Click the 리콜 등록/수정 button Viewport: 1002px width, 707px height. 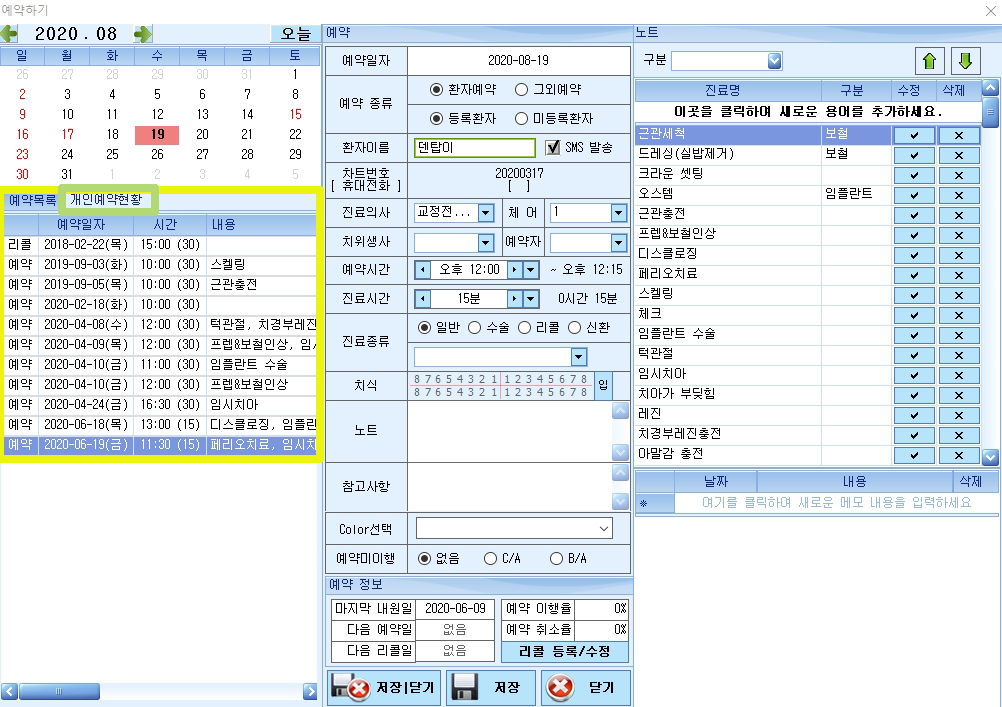point(565,651)
